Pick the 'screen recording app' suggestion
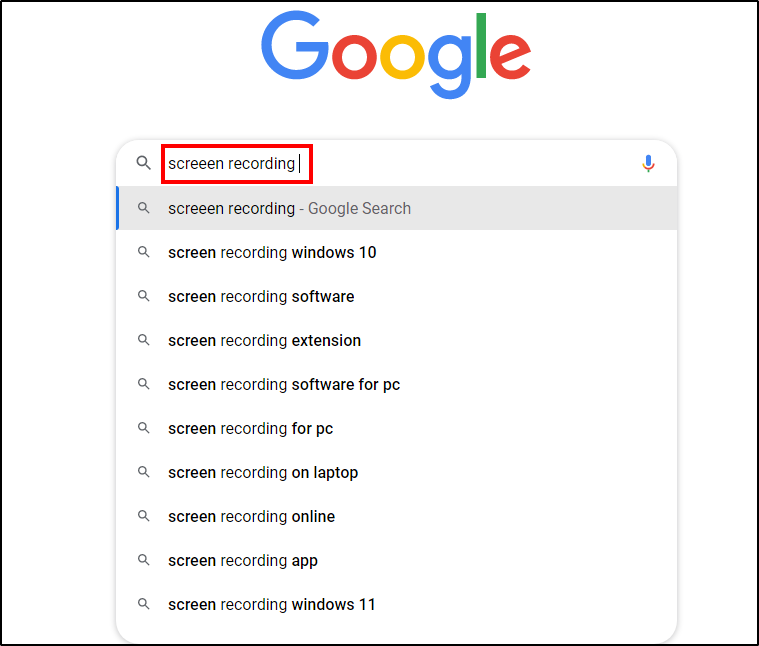 click(x=243, y=561)
